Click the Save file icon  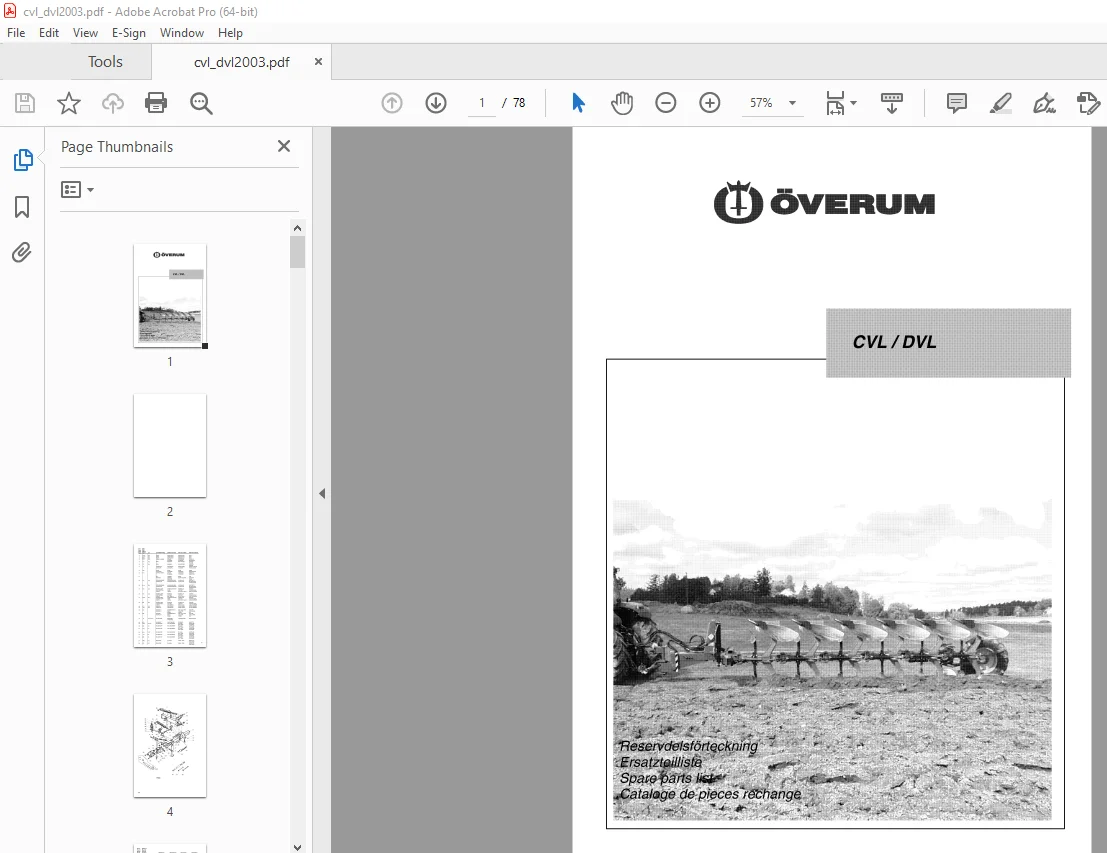(25, 103)
